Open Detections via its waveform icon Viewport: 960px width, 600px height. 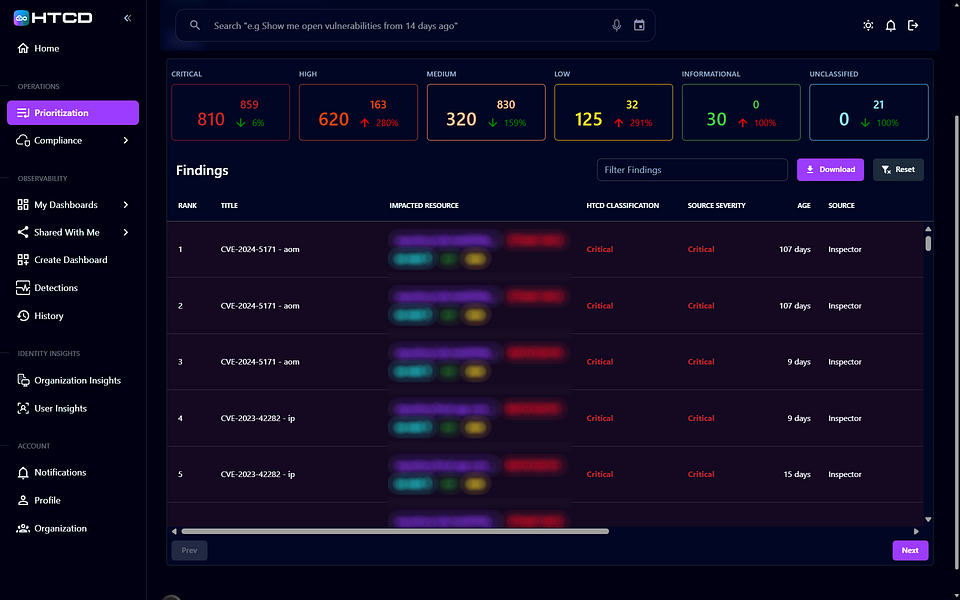22,288
